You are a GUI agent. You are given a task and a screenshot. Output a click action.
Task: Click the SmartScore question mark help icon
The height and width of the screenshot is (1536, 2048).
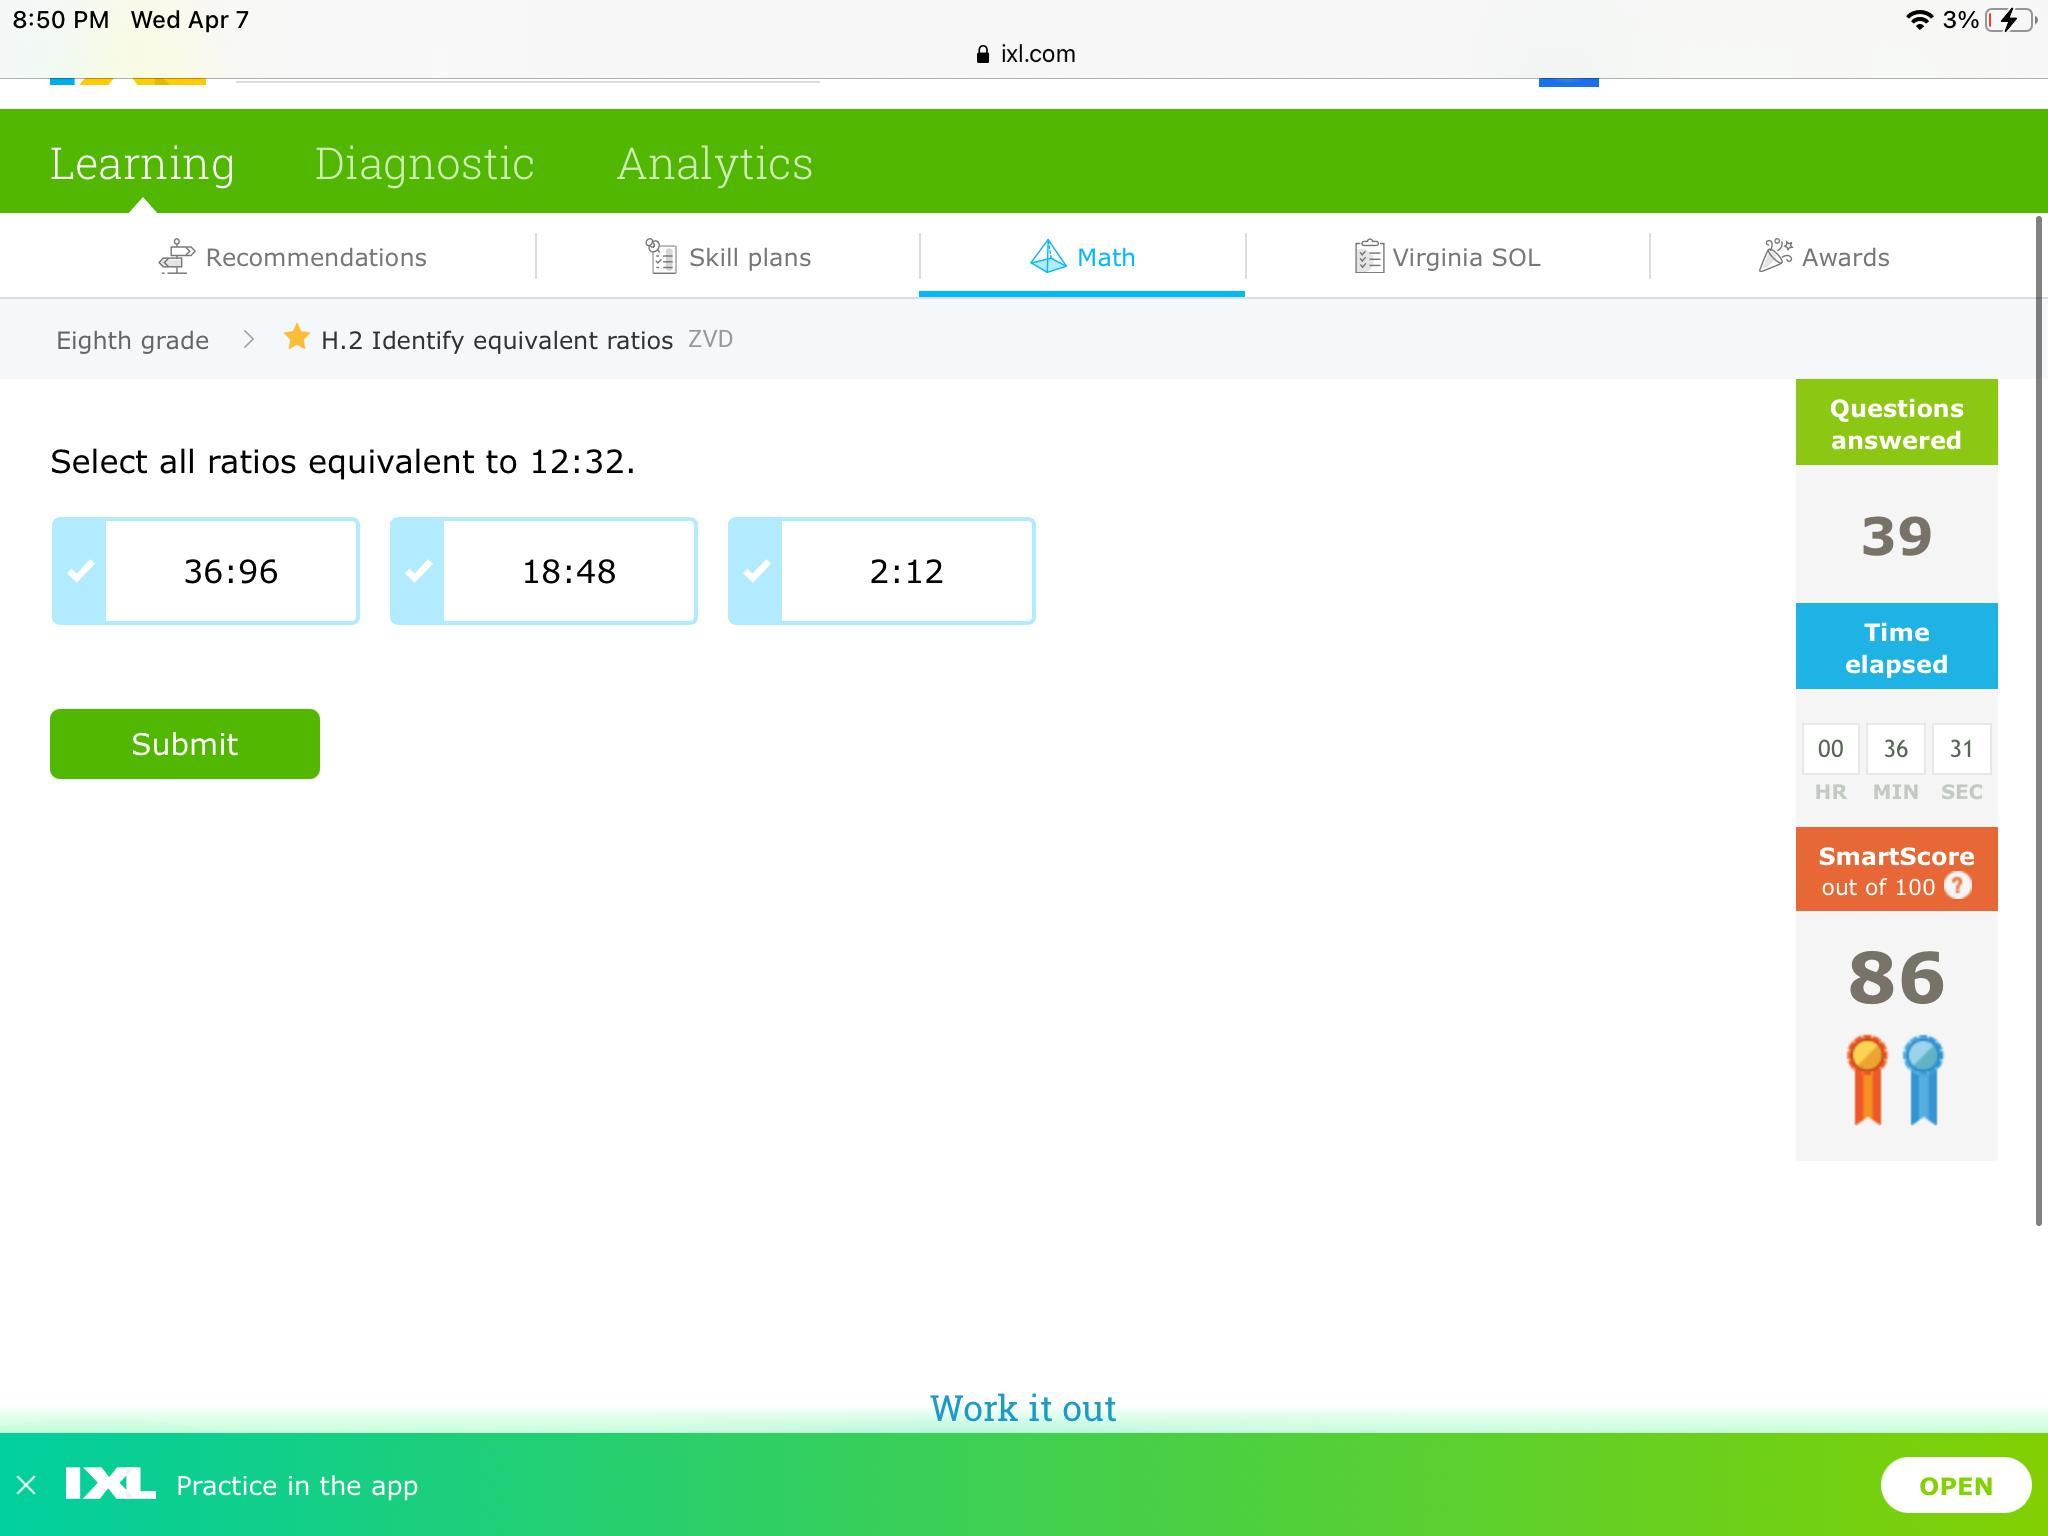1957,886
